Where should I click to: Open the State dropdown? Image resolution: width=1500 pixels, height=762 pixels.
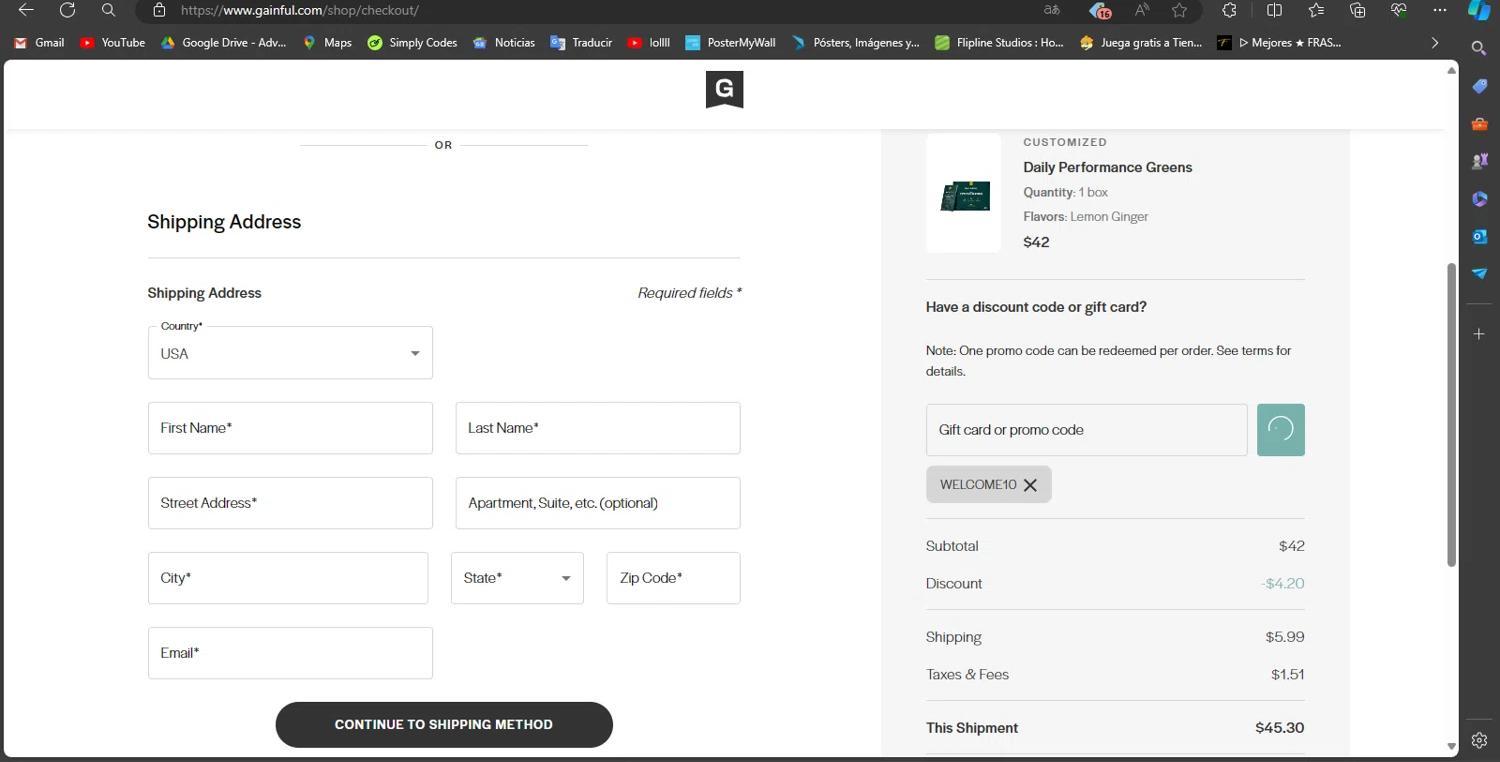click(x=517, y=578)
